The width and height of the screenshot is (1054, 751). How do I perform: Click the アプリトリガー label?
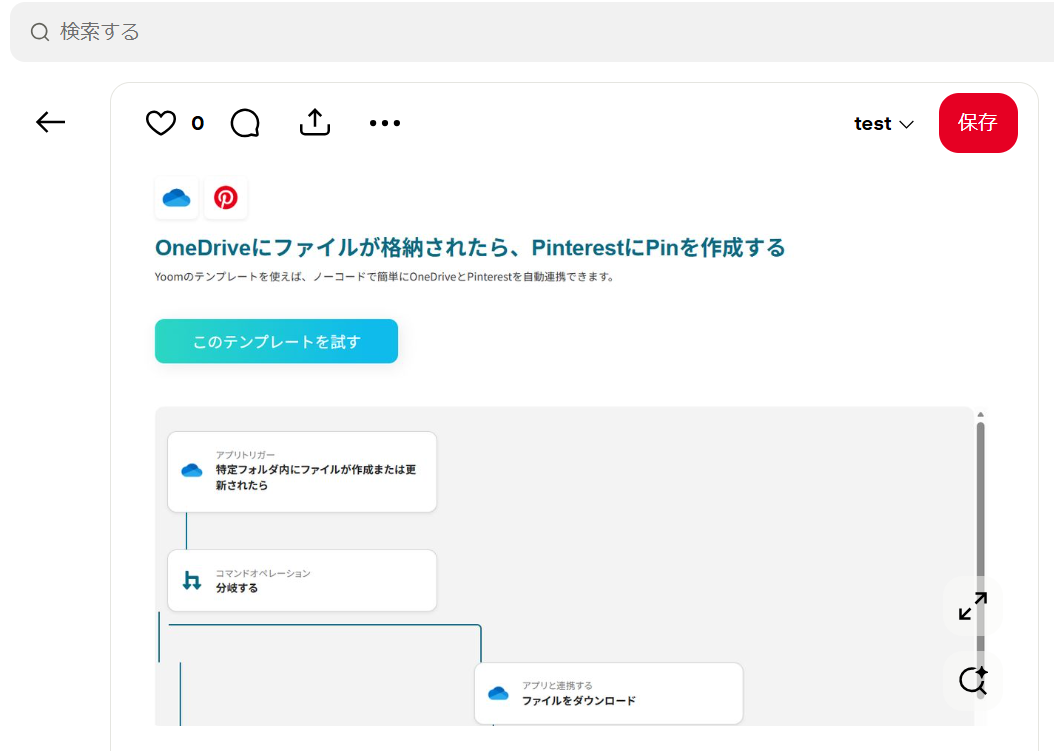[245, 455]
